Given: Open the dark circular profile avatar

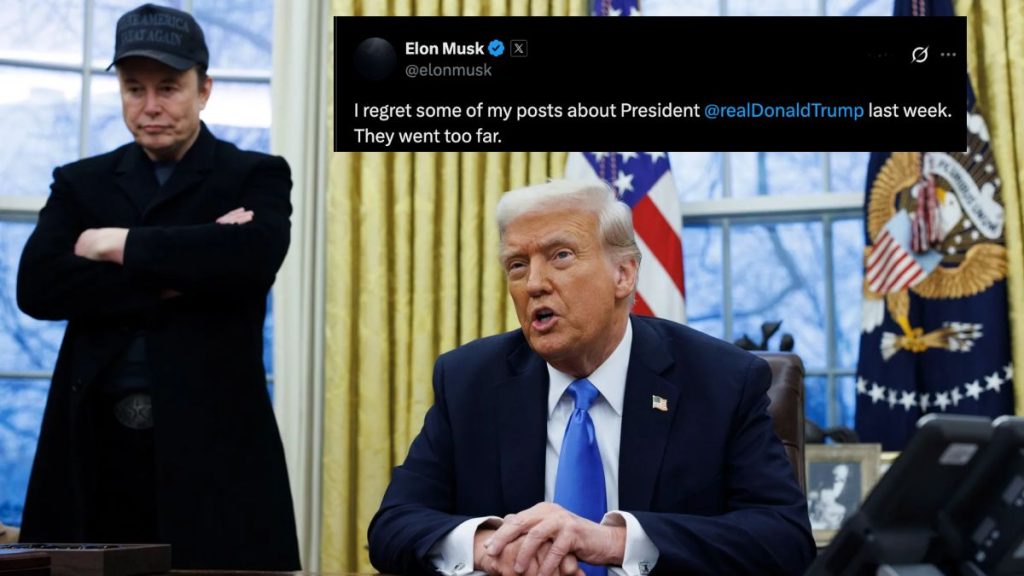Looking at the screenshot, I should [x=376, y=59].
